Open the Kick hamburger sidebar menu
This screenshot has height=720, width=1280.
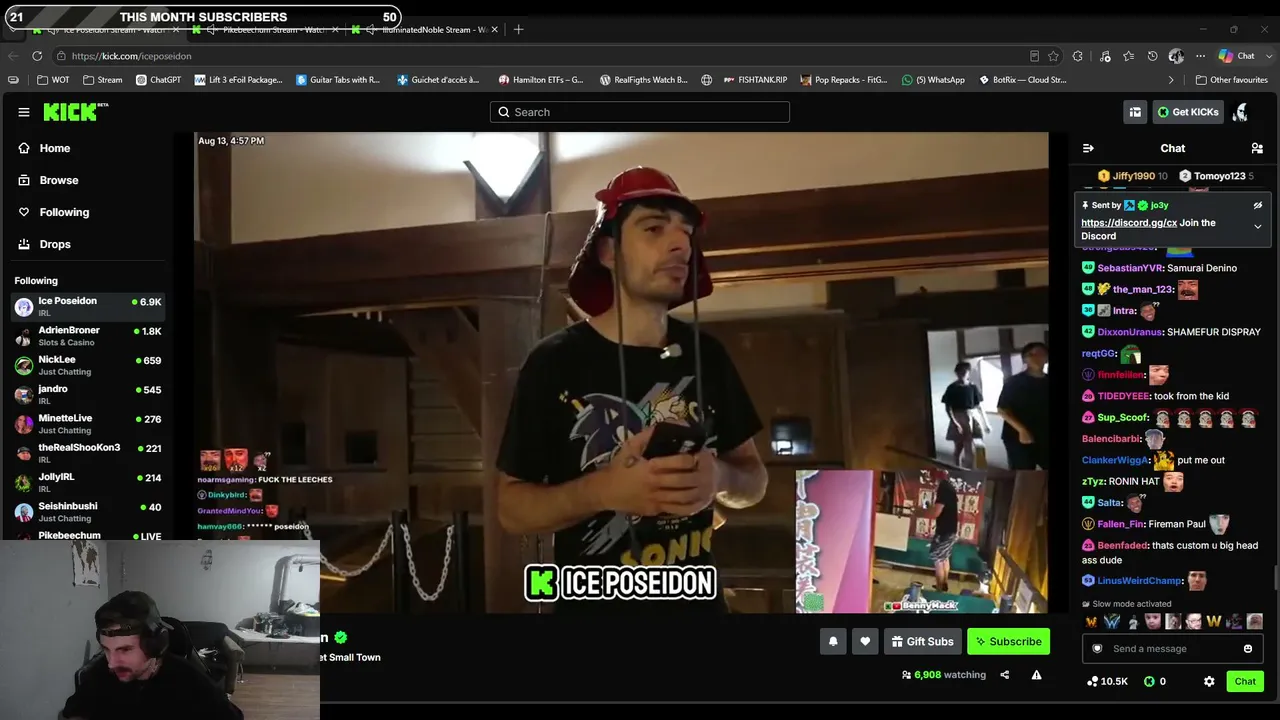[24, 112]
